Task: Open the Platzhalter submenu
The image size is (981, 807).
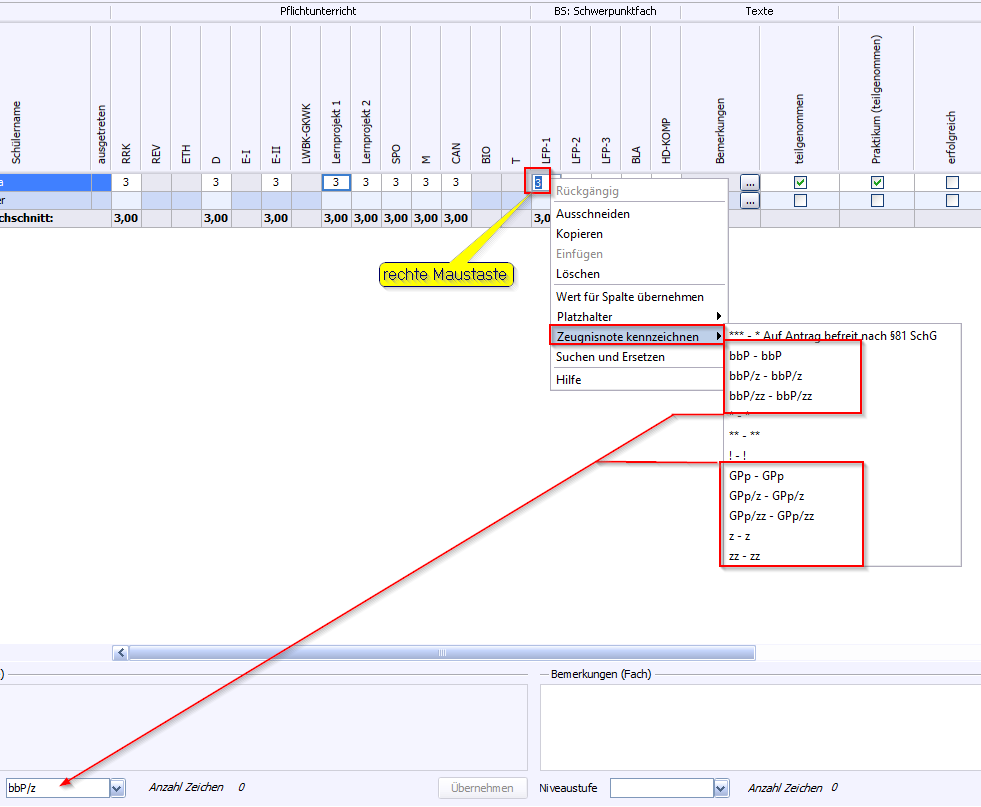Action: [638, 317]
